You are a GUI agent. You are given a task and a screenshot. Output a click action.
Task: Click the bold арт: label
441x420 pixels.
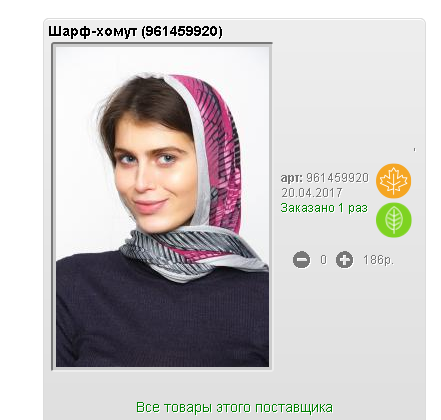(x=292, y=178)
